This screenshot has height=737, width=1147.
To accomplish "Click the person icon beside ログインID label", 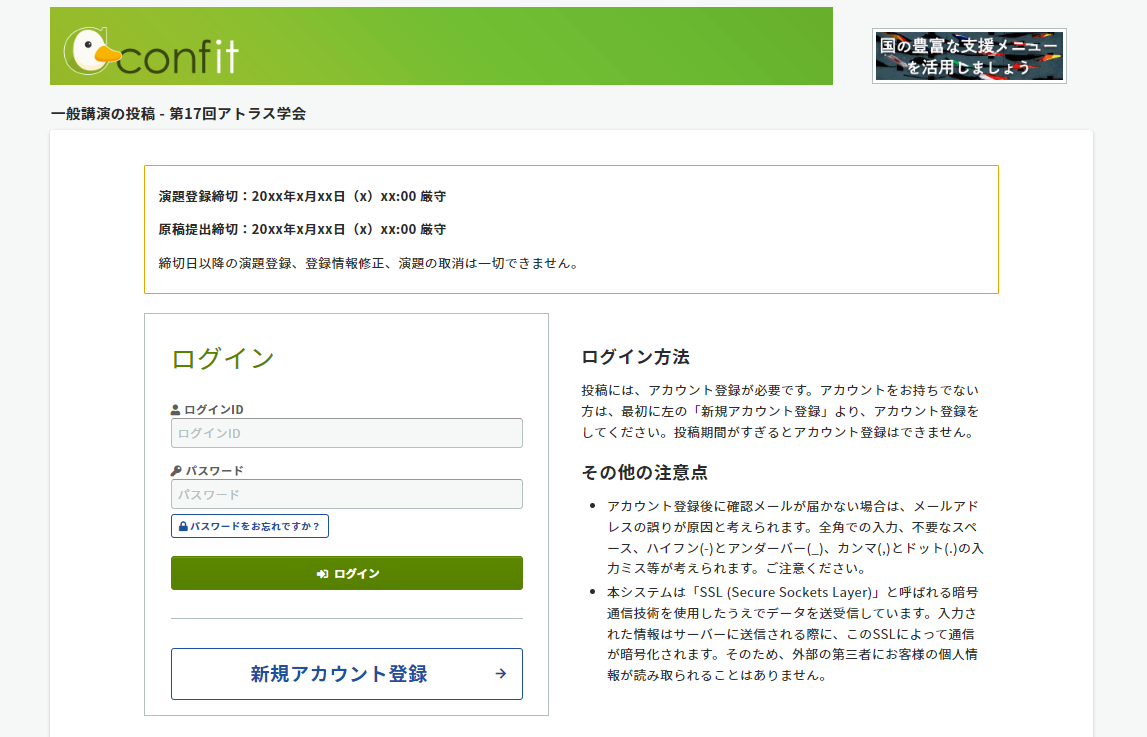I will point(175,409).
